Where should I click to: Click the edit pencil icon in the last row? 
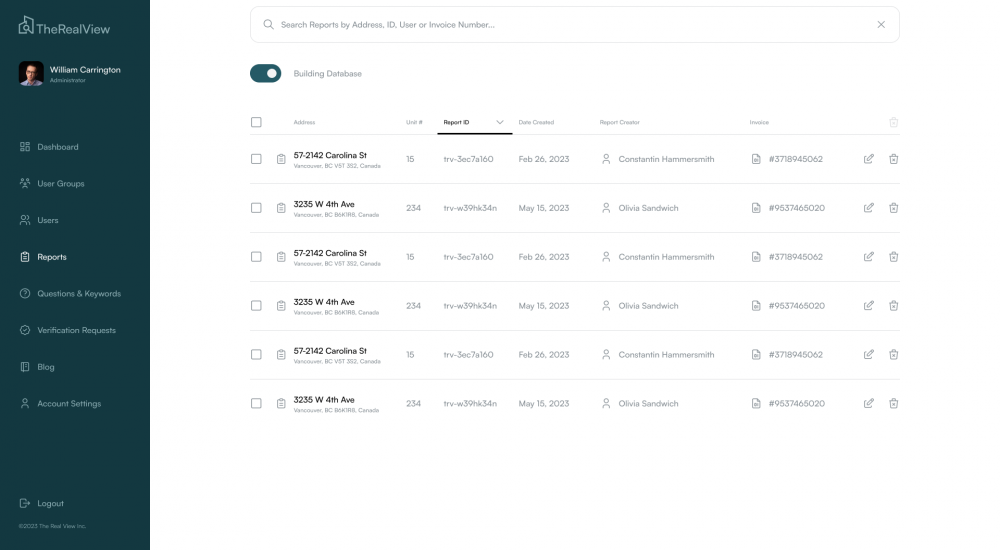(869, 404)
